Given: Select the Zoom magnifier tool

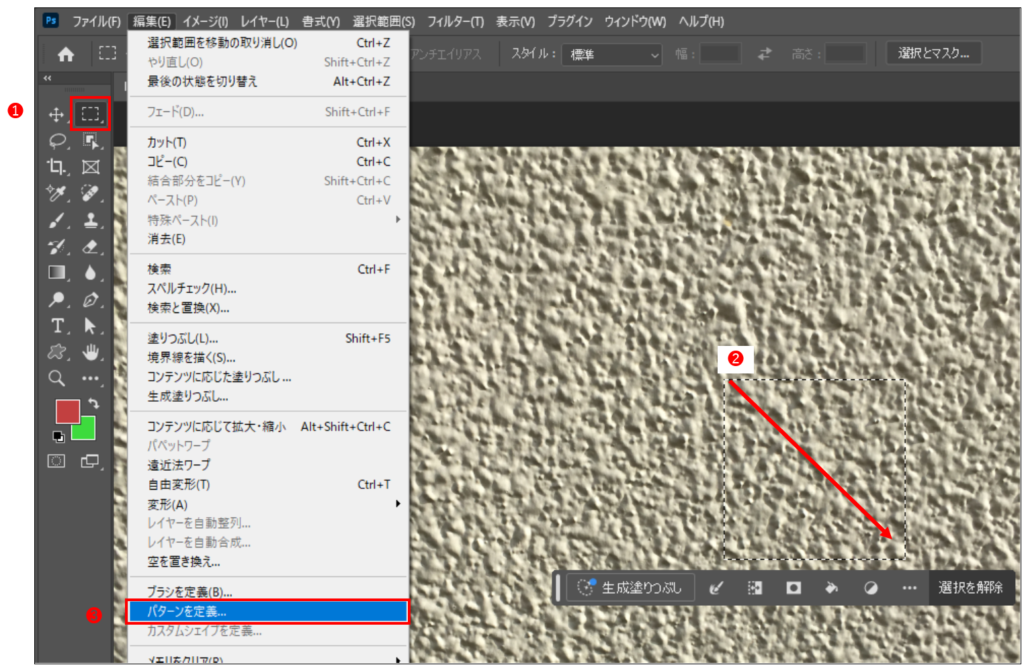Looking at the screenshot, I should 57,378.
